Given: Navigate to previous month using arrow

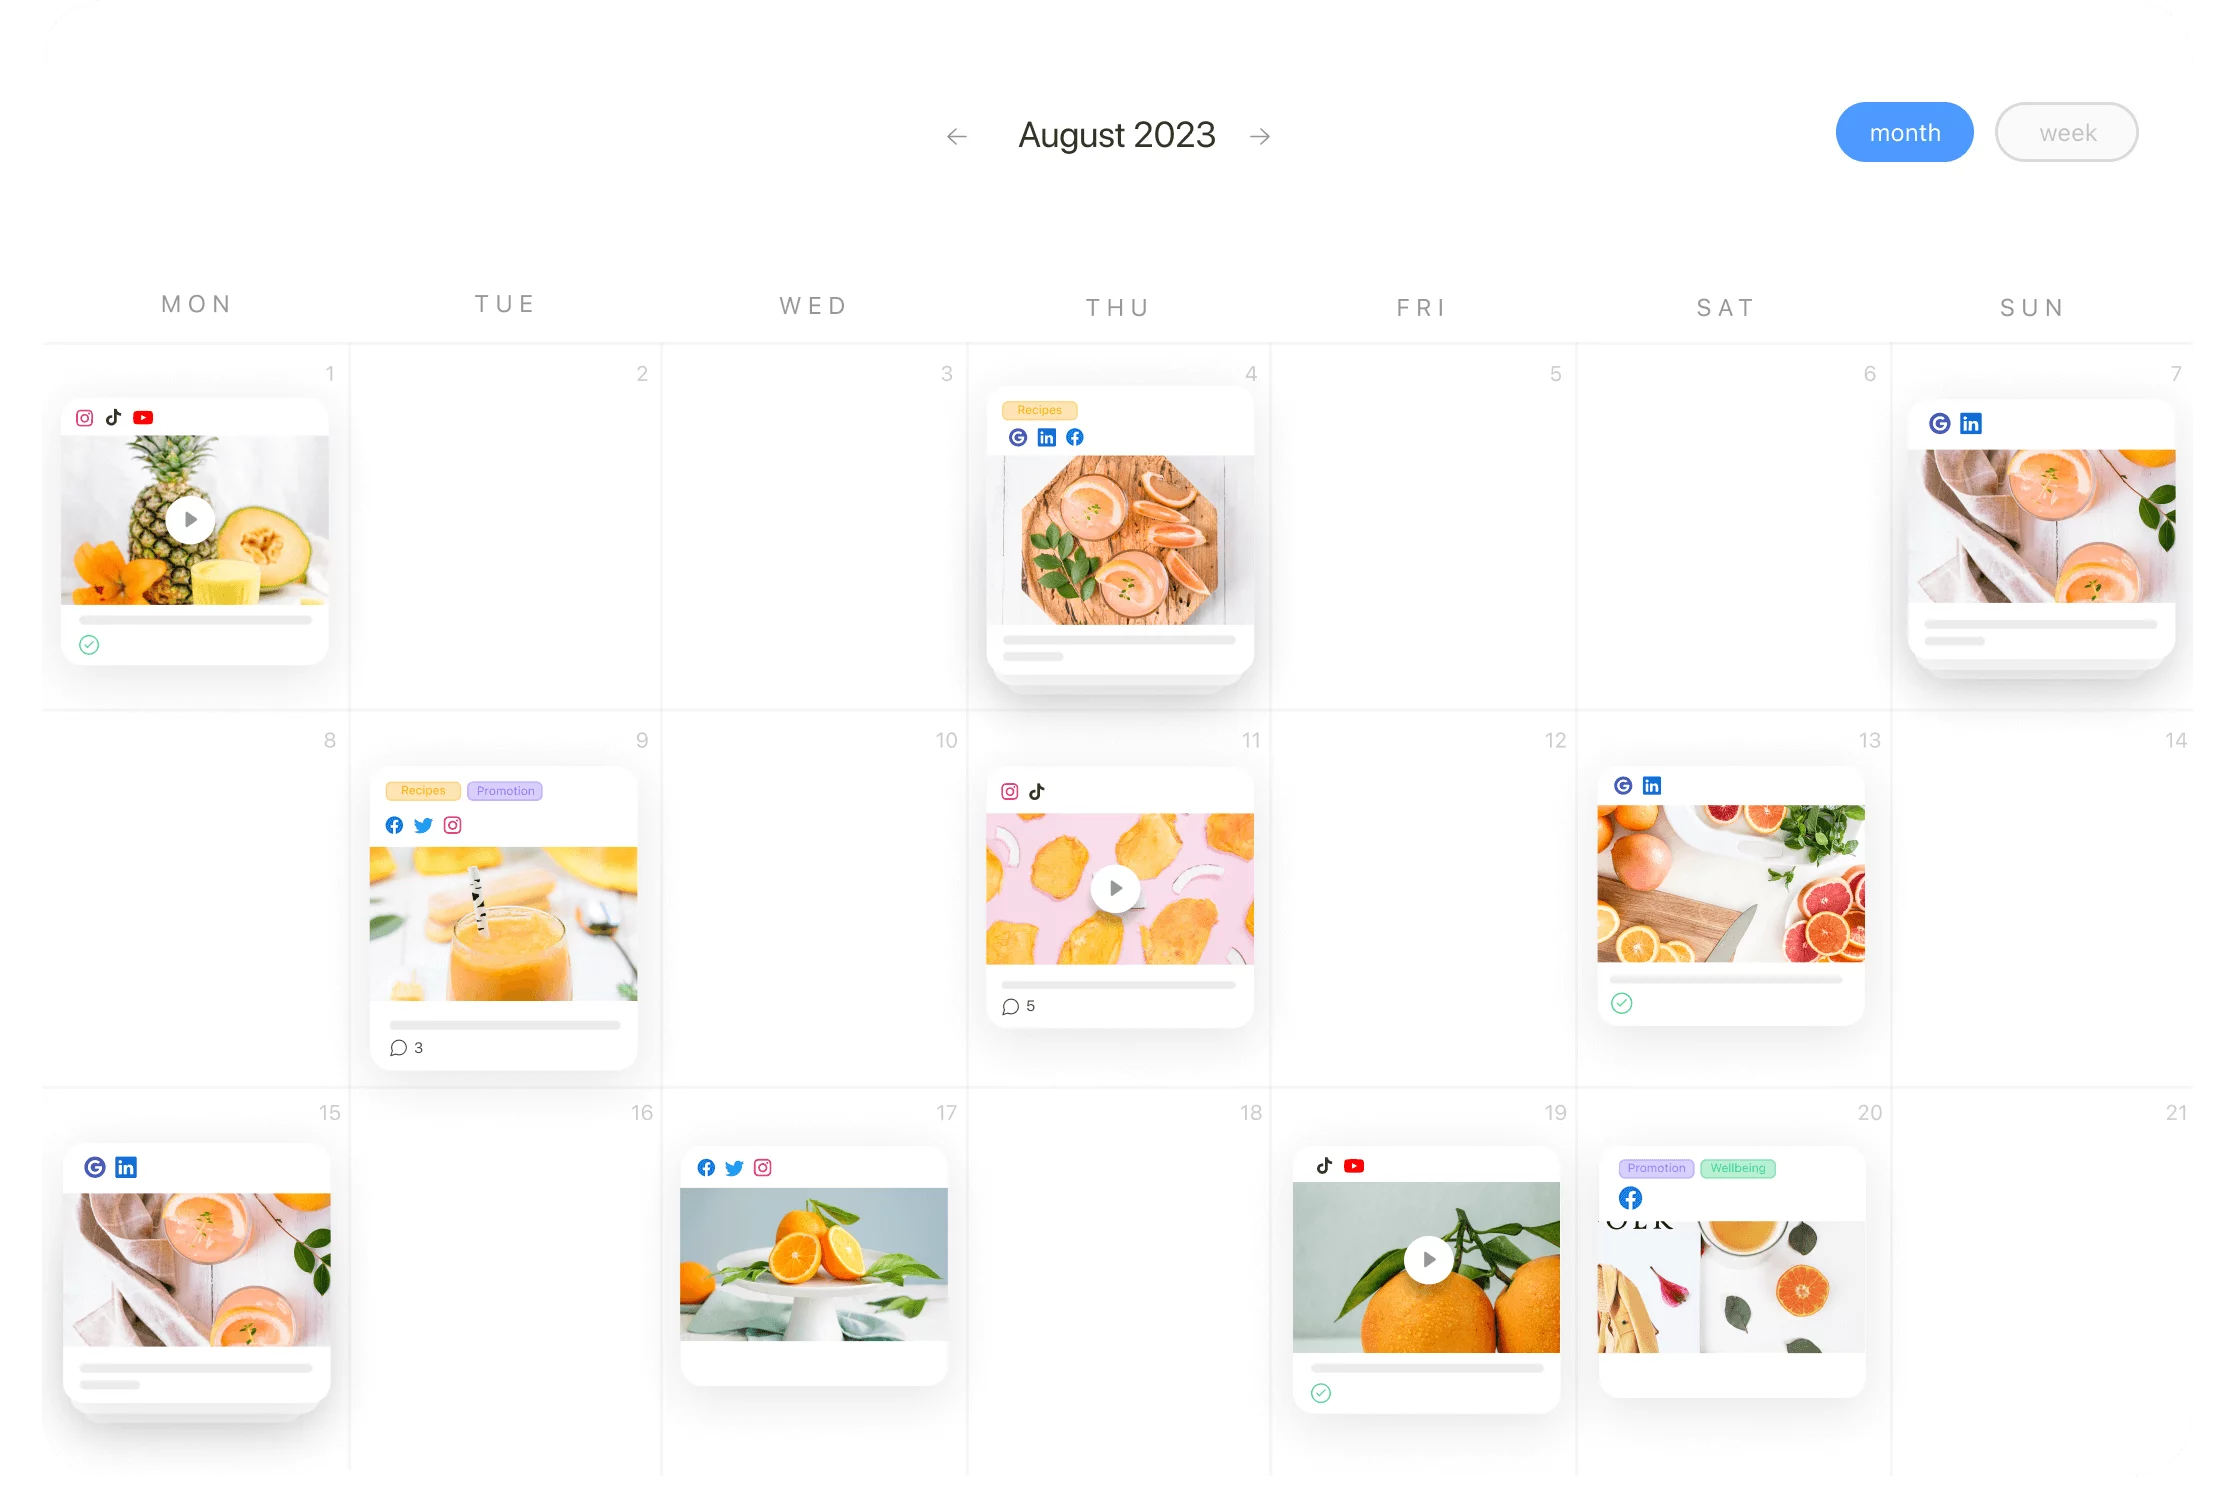Looking at the screenshot, I should (959, 135).
